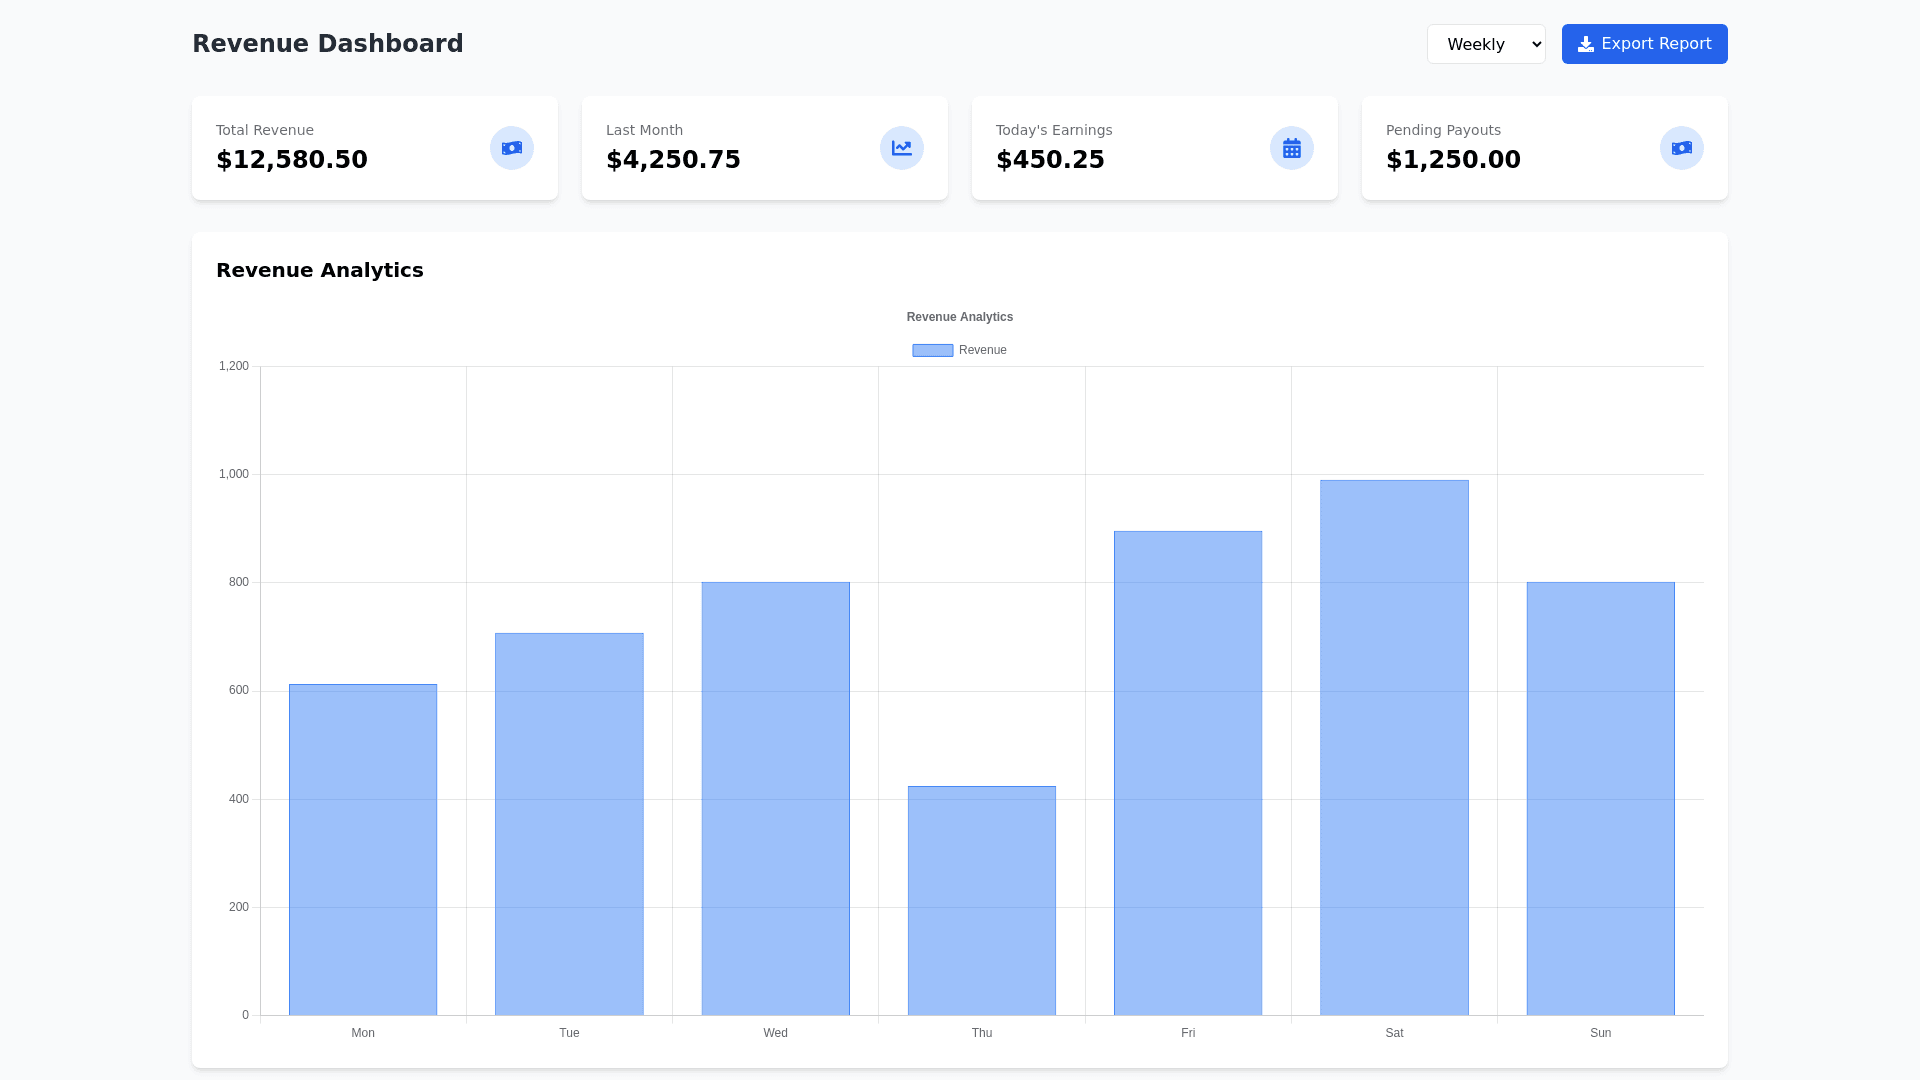Select the Wednesday bar in chart
Viewport: 1920px width, 1080px height.
click(x=775, y=800)
